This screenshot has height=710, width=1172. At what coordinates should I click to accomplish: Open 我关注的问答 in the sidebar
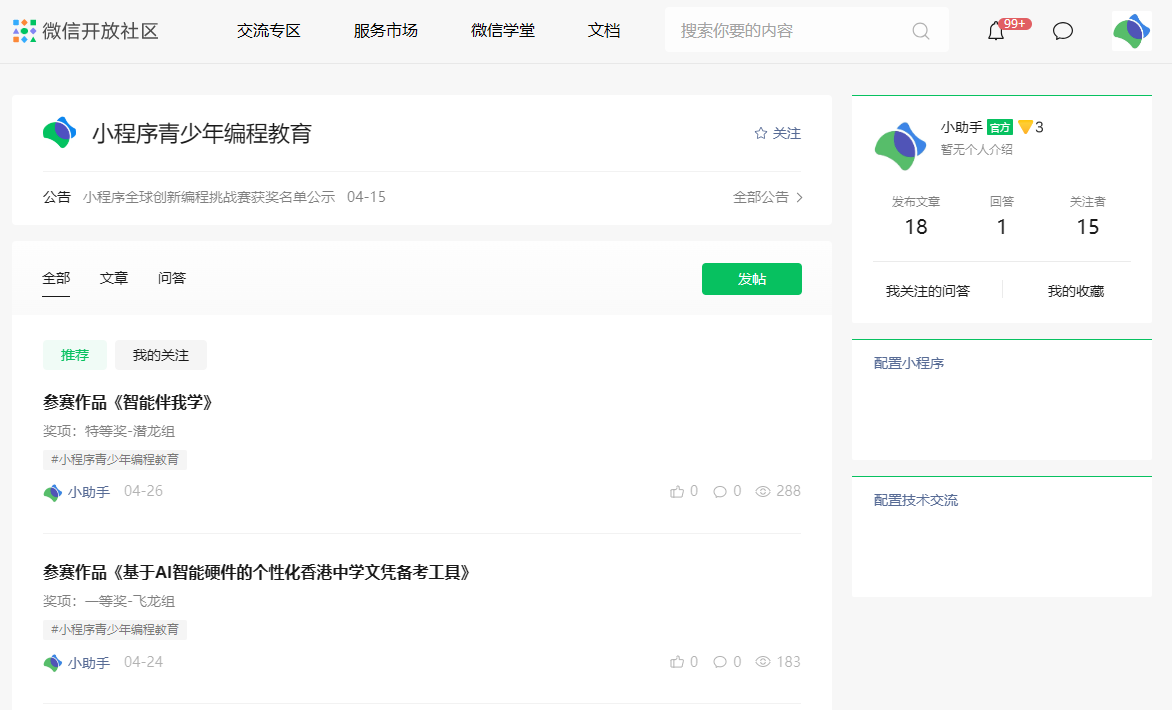pyautogui.click(x=928, y=291)
